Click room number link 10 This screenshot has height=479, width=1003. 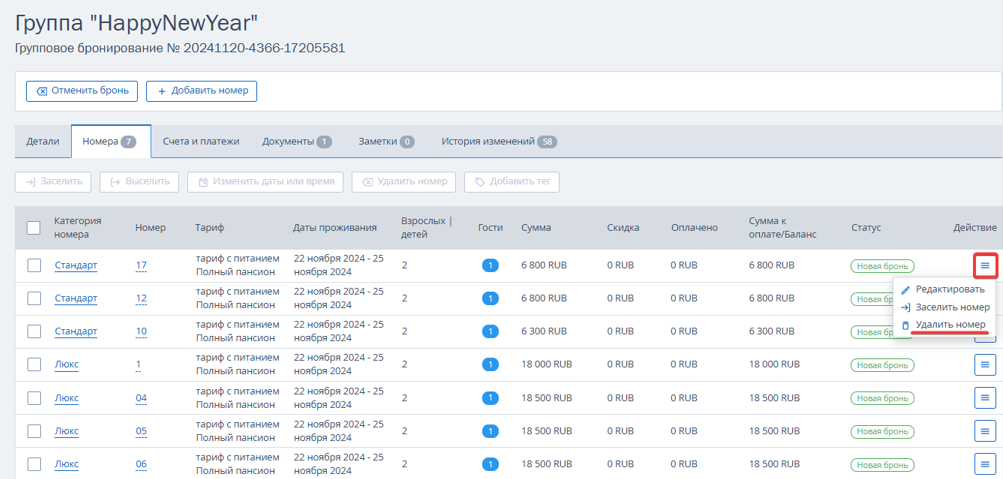[141, 331]
